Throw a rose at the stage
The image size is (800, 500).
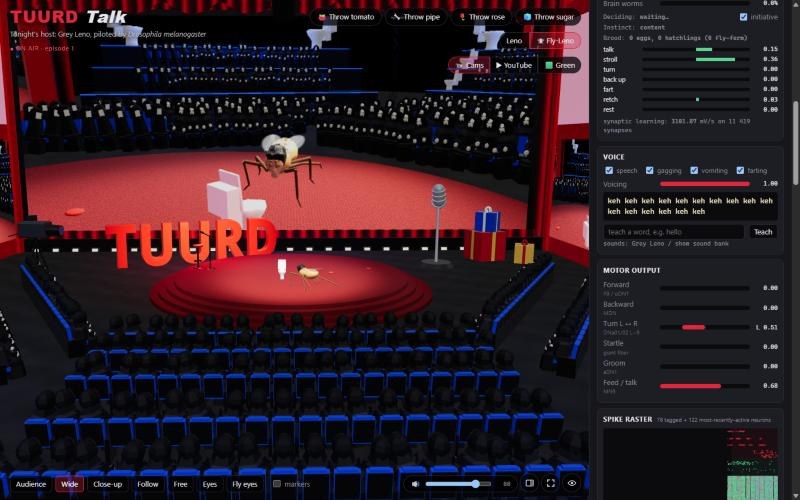point(481,17)
